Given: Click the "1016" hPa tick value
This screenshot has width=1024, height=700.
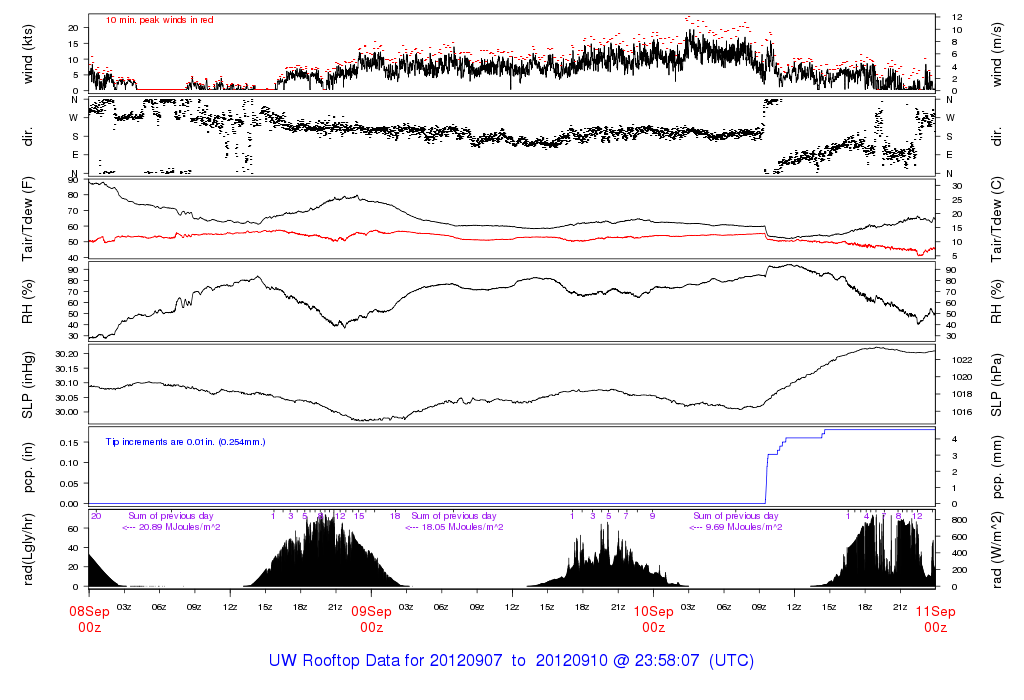Looking at the screenshot, I should (x=962, y=412).
